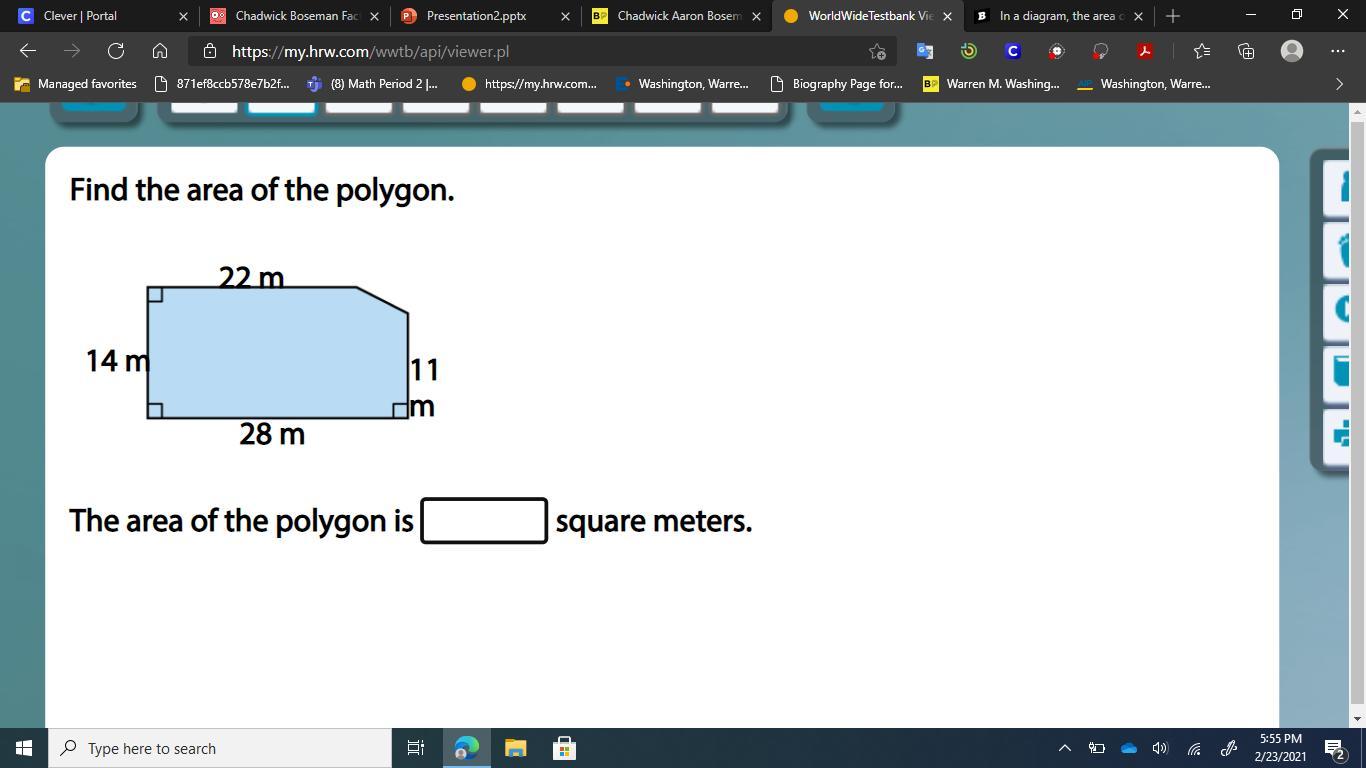Open the browser profile menu
This screenshot has width=1366, height=768.
[1292, 51]
